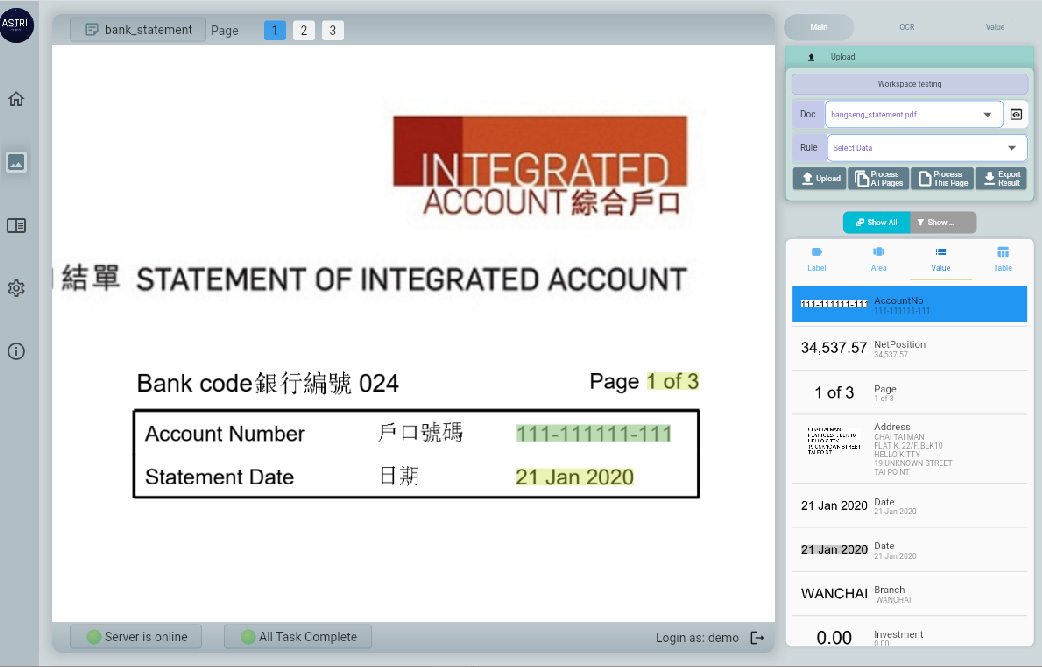Click the bank_statement document label
The height and width of the screenshot is (667, 1042).
[138, 30]
